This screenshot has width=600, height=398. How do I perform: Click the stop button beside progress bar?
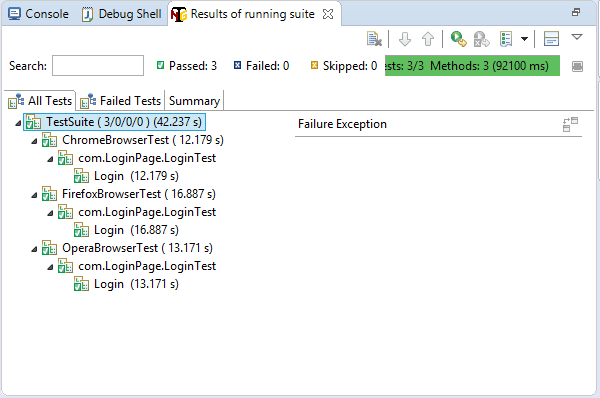(x=577, y=67)
